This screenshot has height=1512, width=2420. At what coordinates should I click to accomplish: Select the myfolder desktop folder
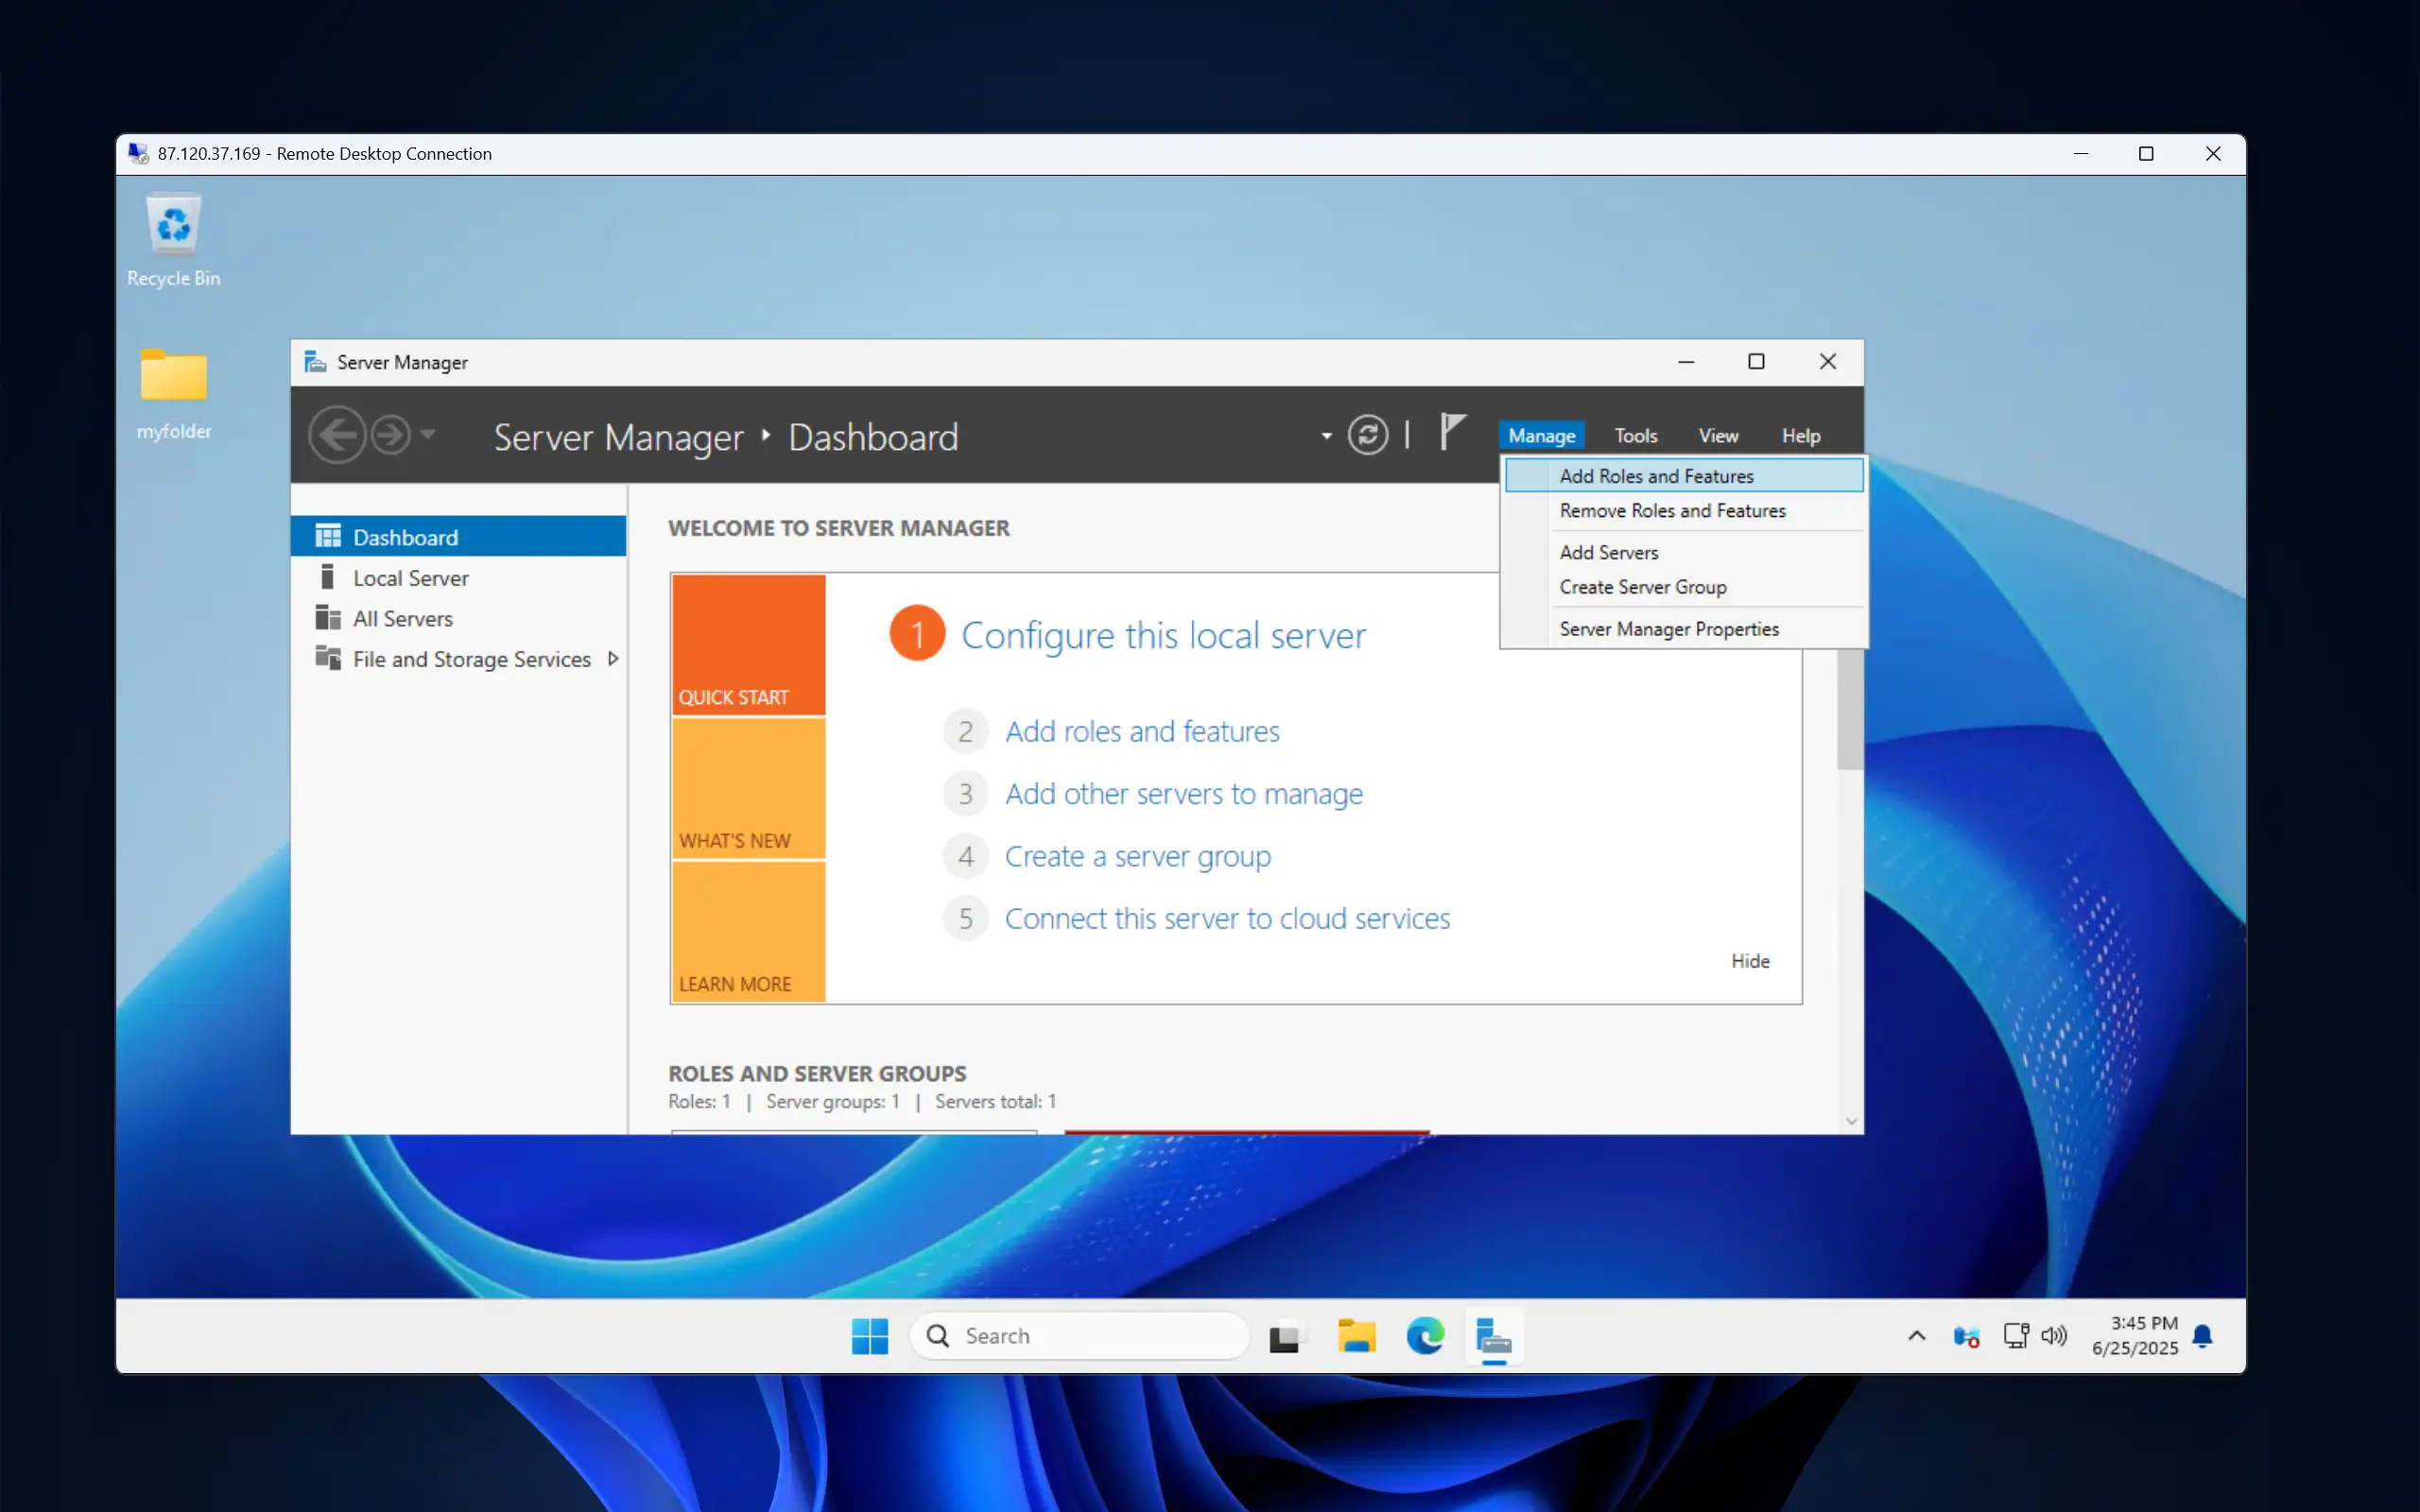pos(173,394)
